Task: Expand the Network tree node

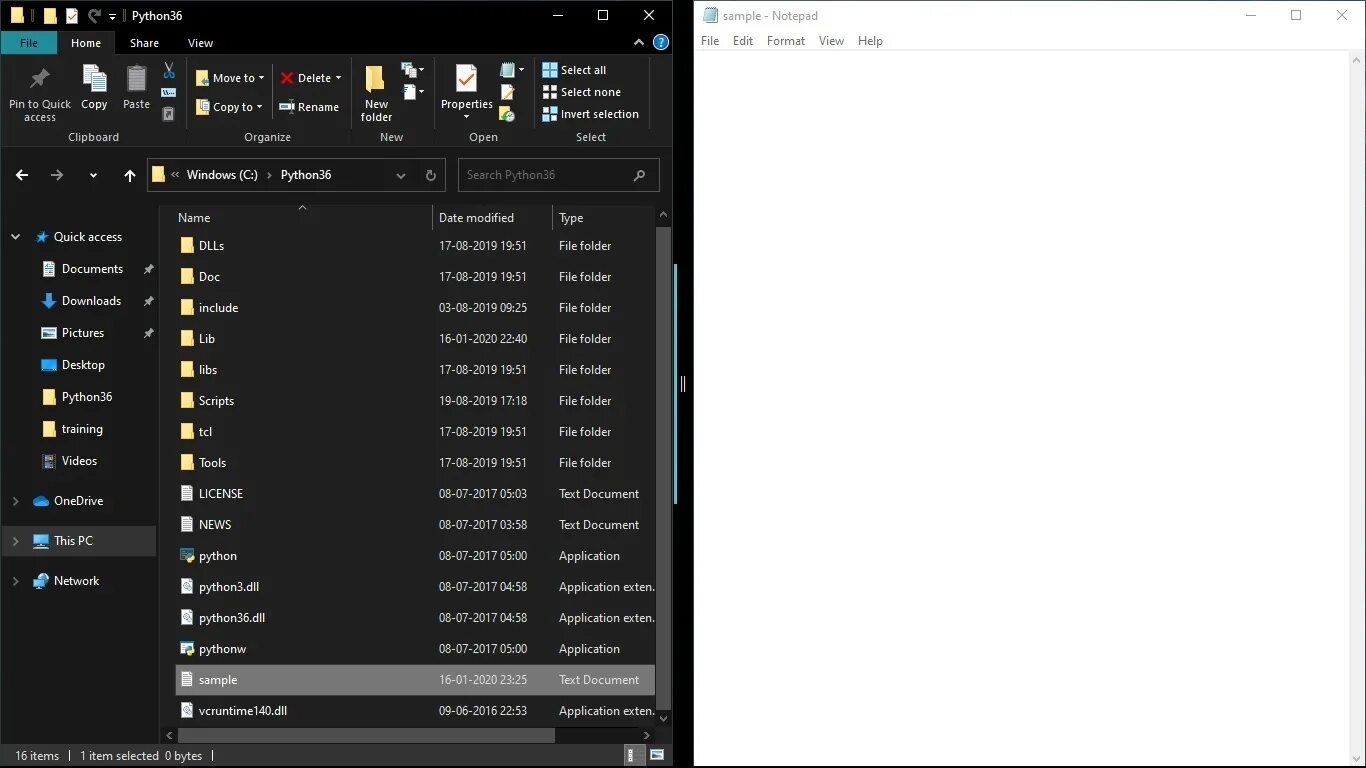Action: [15, 581]
